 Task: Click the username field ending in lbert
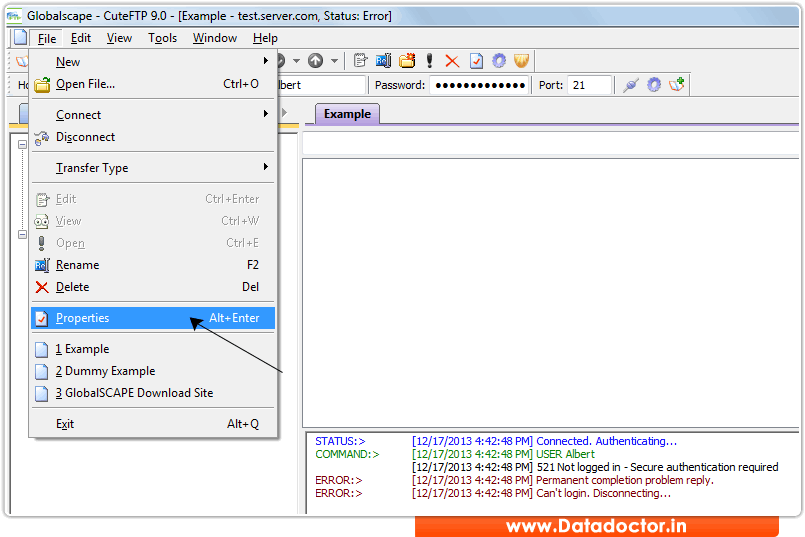click(321, 85)
